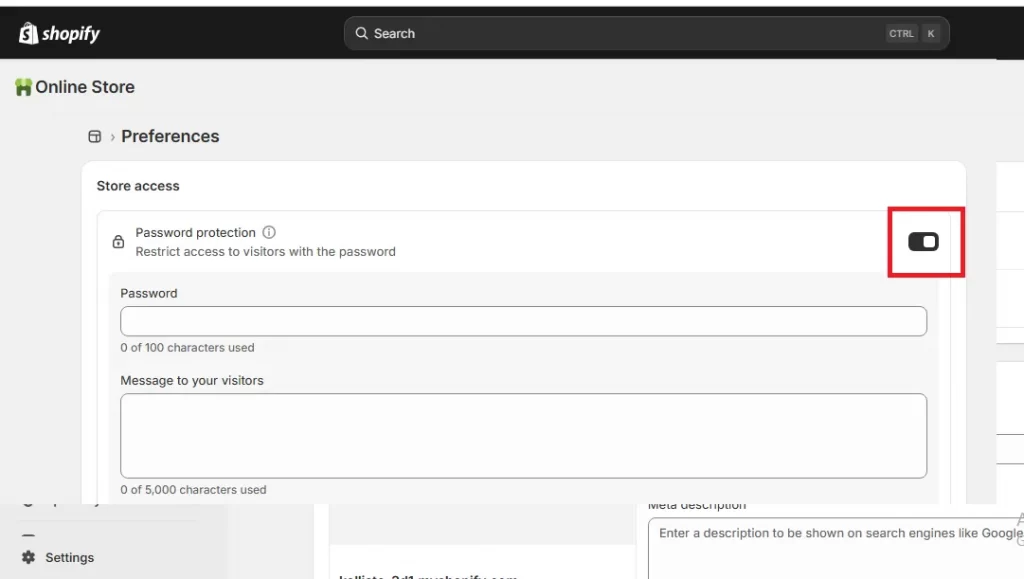Click the Message to your visitors textarea
Viewport: 1024px width, 579px height.
coord(522,435)
